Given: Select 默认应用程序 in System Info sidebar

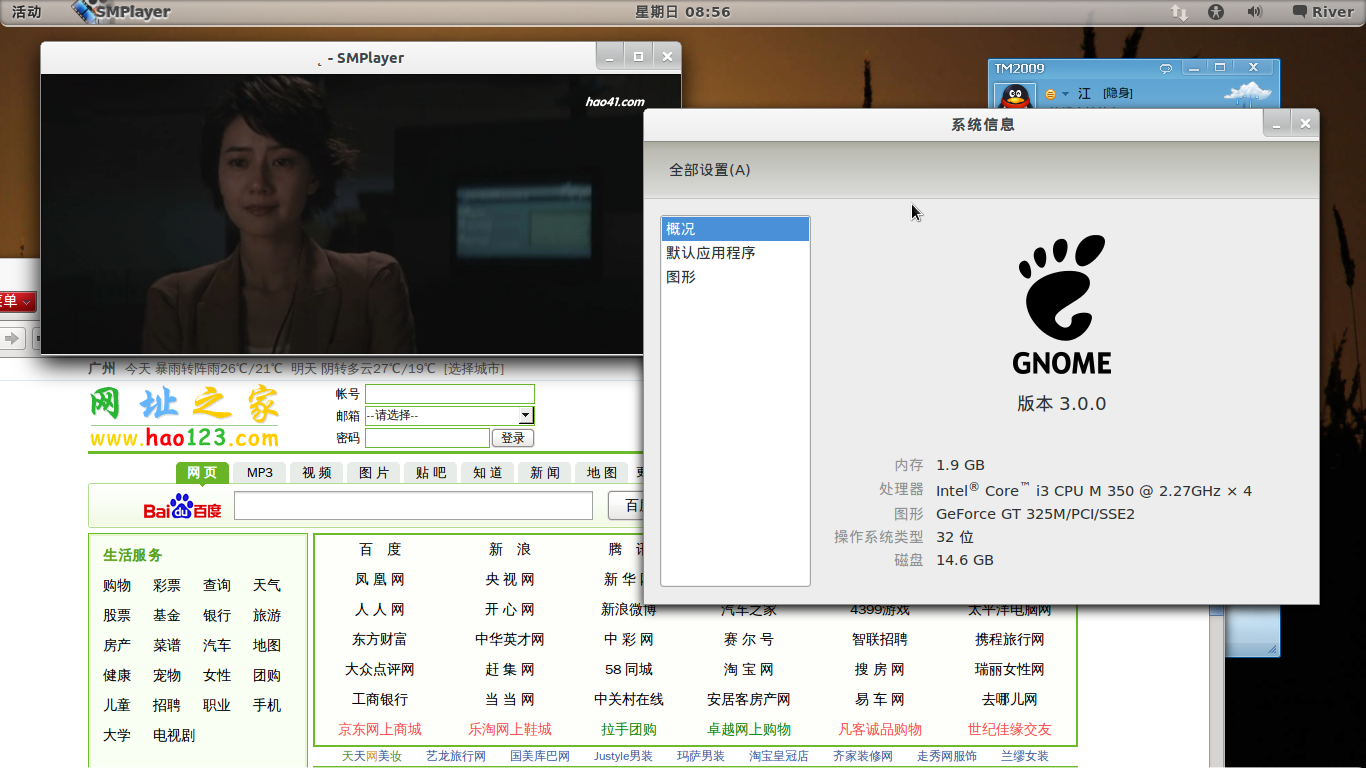Looking at the screenshot, I should tap(735, 253).
